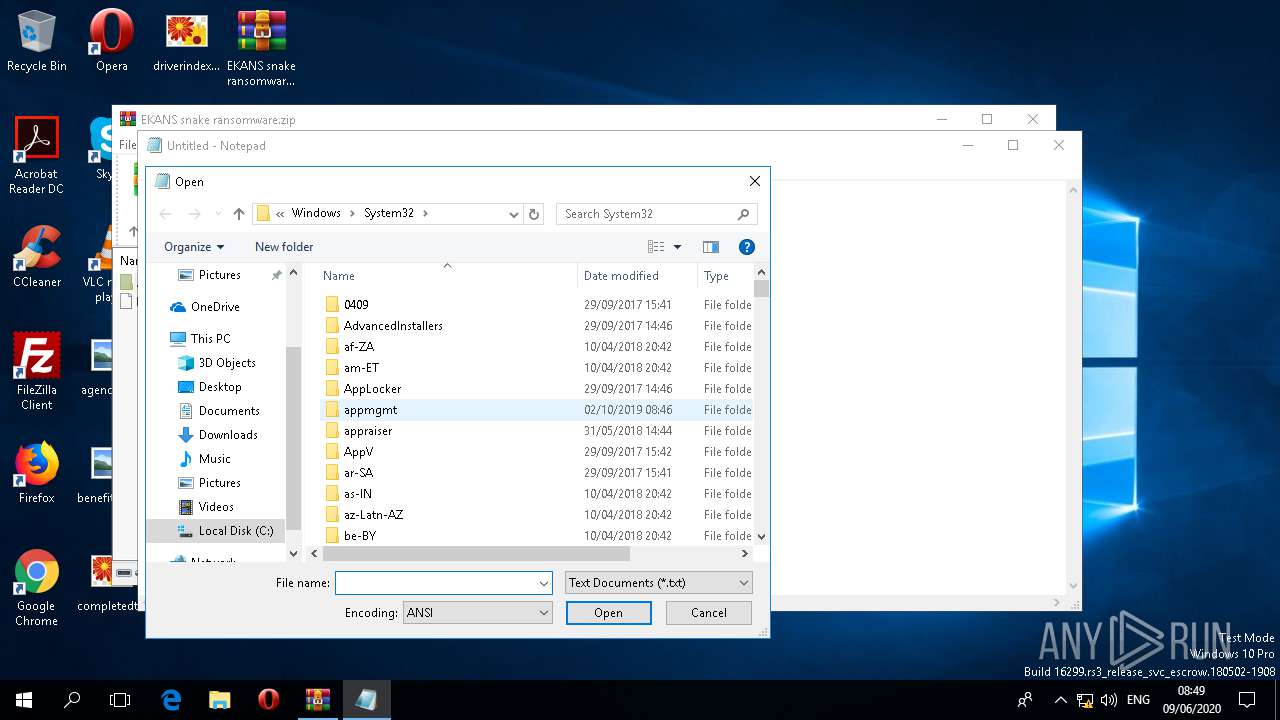
Task: Refresh the System32 folder listing
Action: [x=534, y=214]
